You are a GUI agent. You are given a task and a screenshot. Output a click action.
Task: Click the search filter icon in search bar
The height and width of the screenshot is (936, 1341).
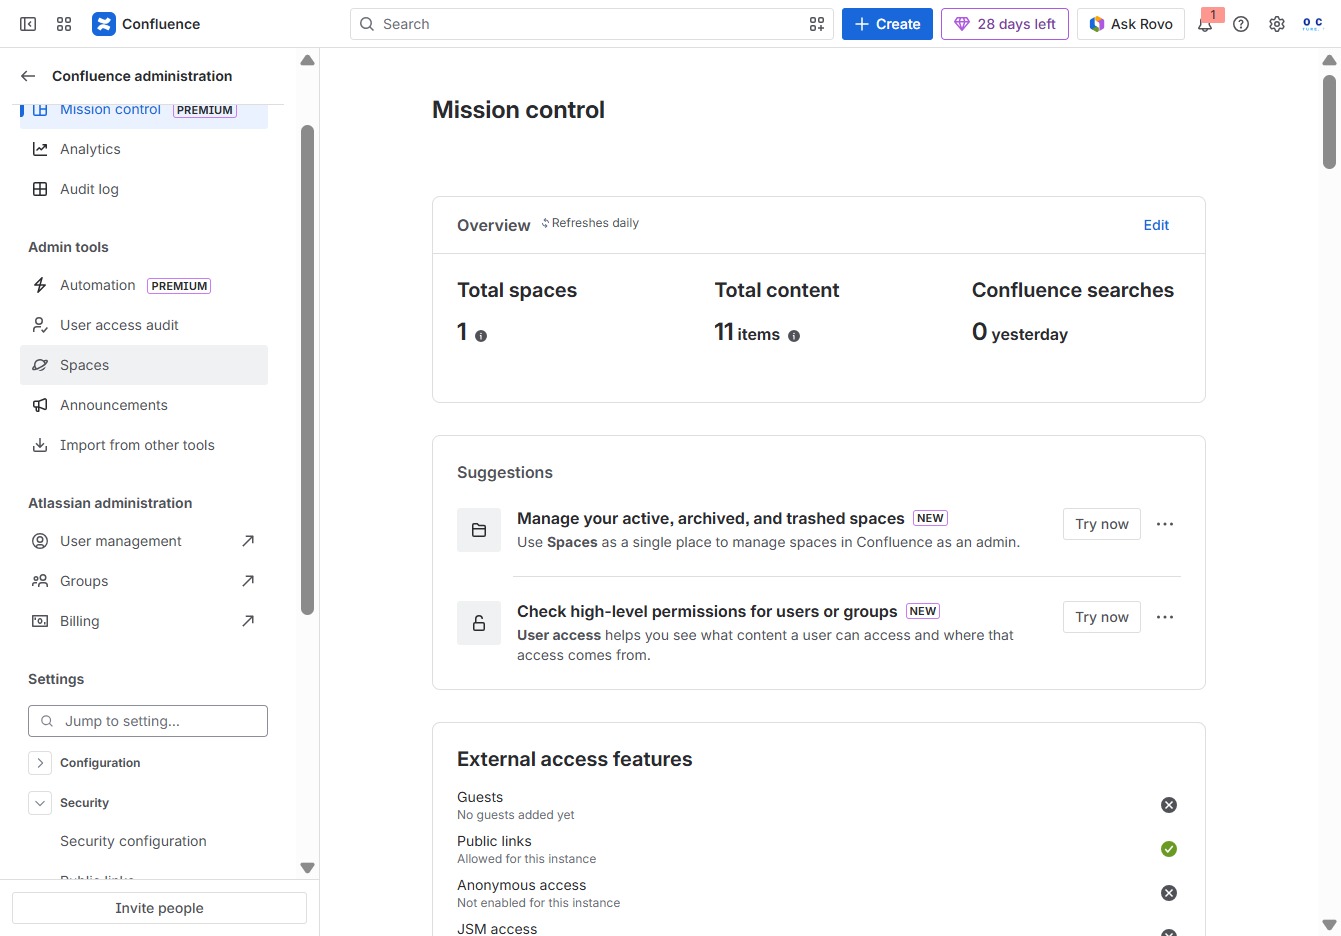tap(817, 24)
